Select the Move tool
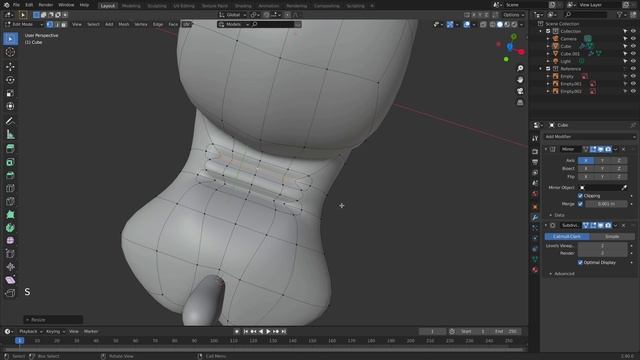This screenshot has height=360, width=640. point(10,67)
